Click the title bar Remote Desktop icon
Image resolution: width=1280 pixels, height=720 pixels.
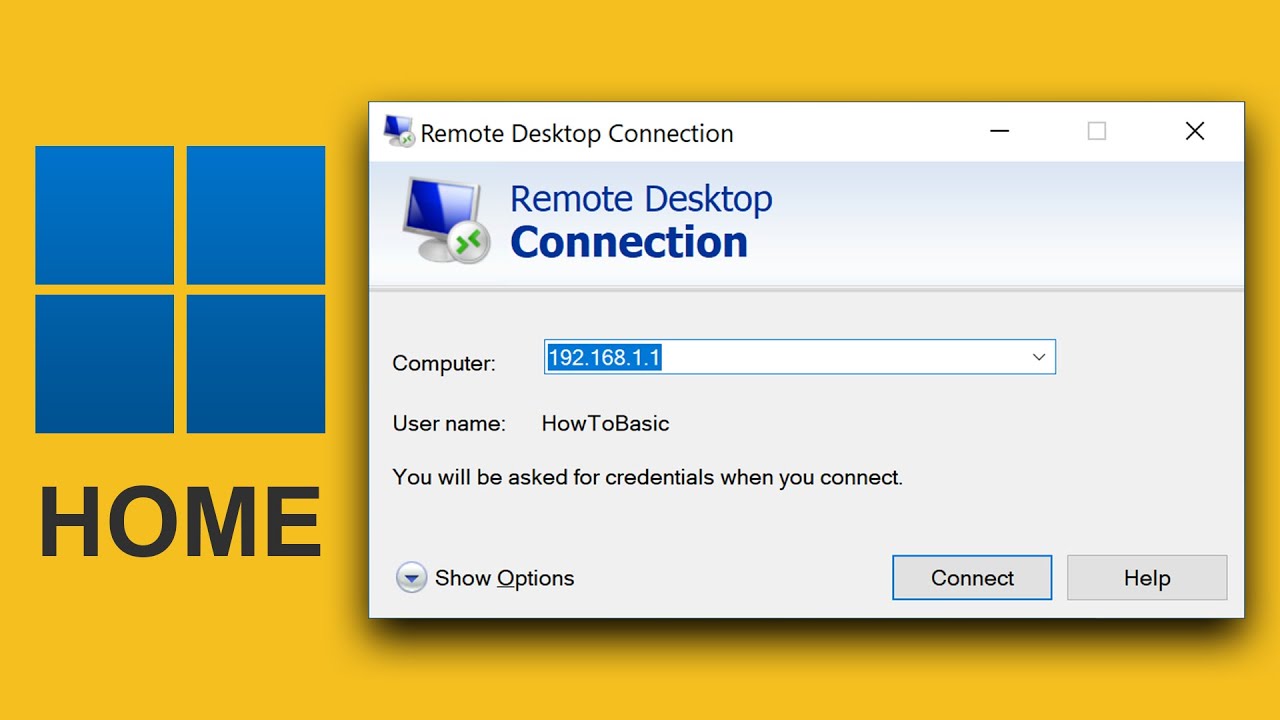click(399, 132)
